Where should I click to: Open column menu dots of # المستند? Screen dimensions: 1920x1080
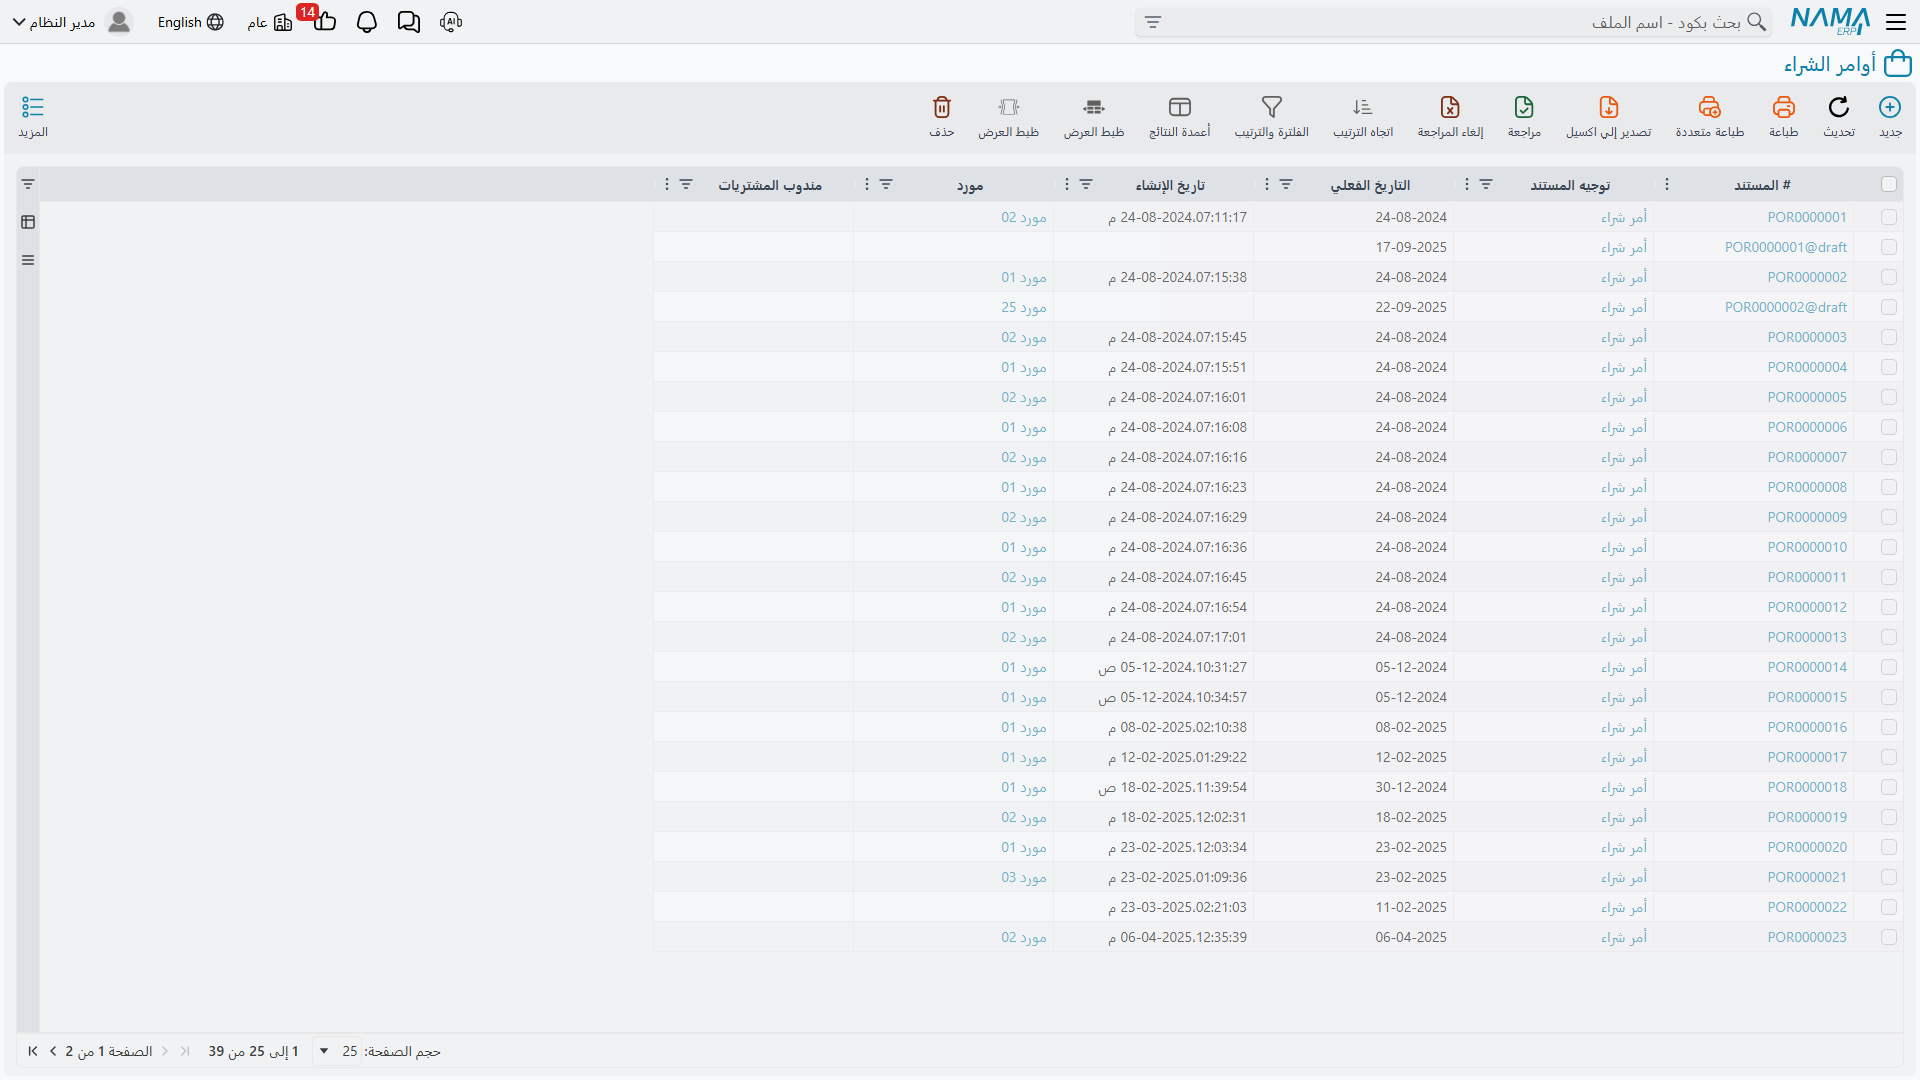coord(1666,184)
